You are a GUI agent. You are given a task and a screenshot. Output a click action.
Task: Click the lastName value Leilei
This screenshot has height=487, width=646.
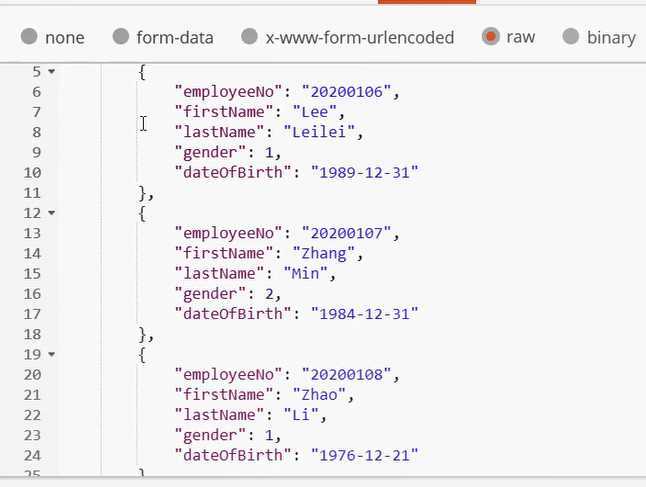(319, 132)
